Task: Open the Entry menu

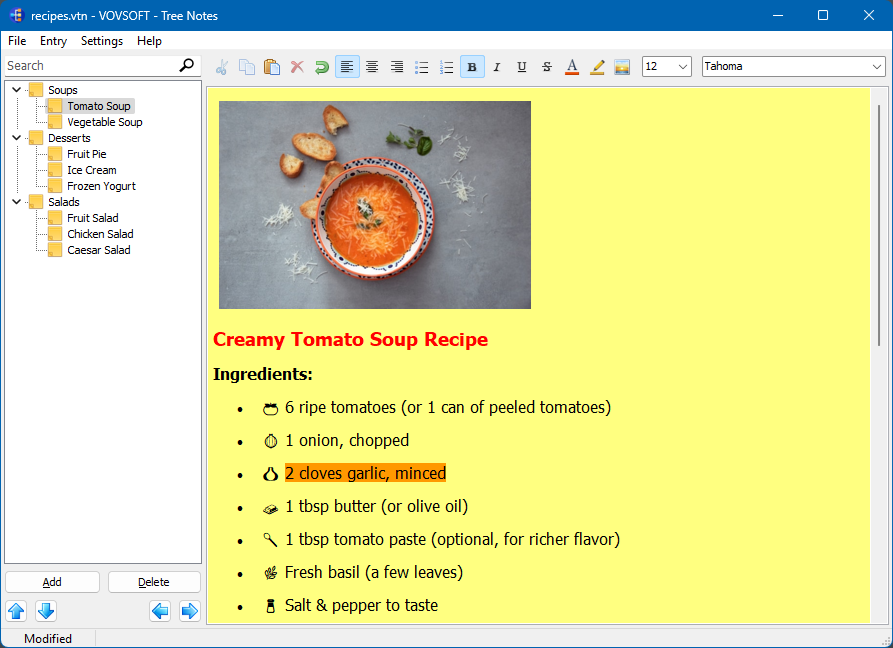Action: [53, 41]
